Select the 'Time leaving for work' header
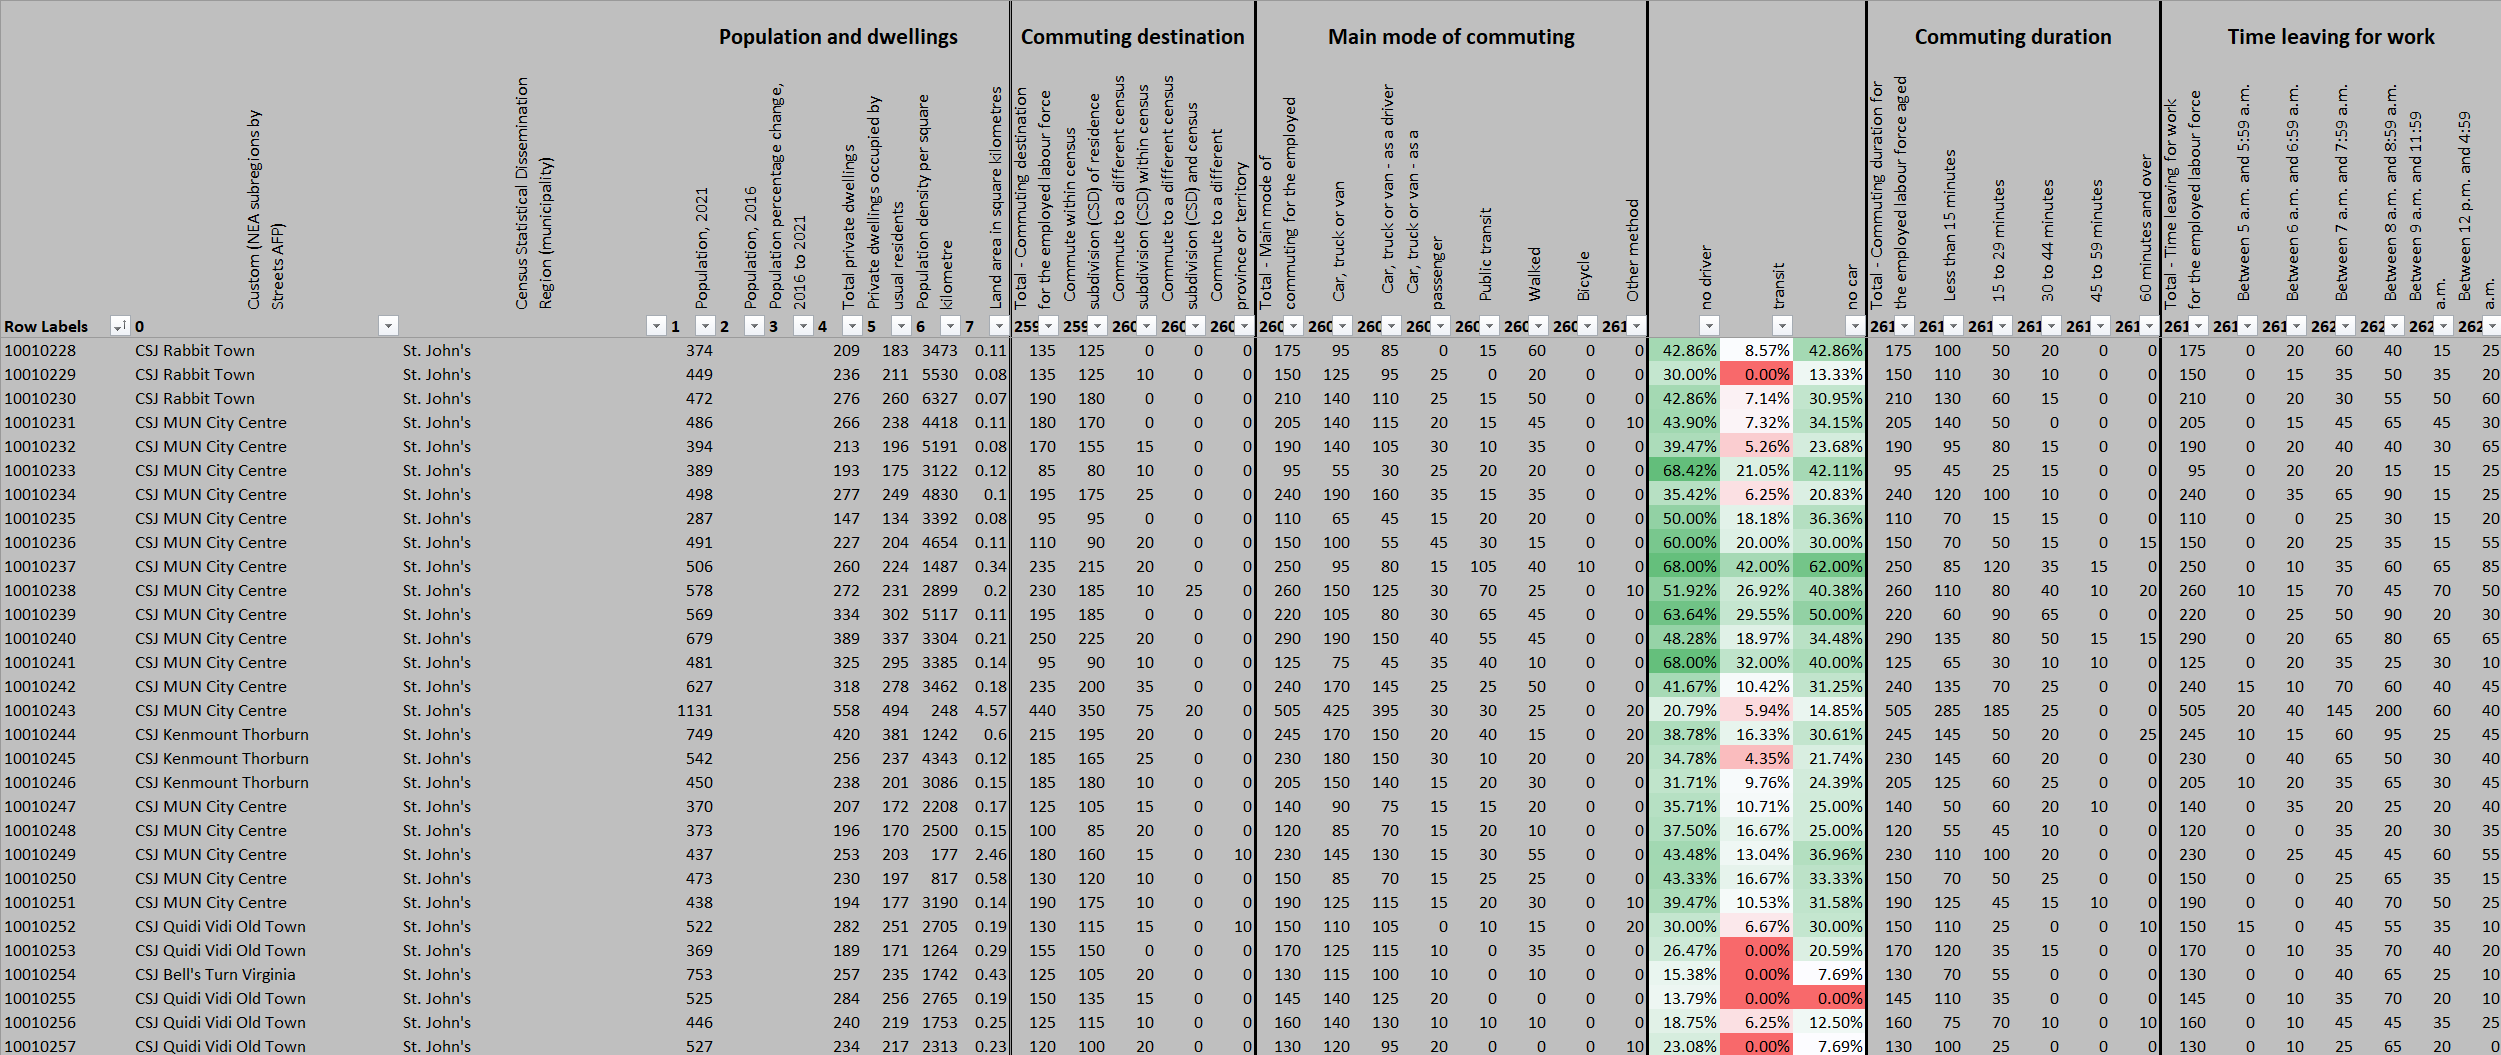2501x1055 pixels. [x=2330, y=37]
